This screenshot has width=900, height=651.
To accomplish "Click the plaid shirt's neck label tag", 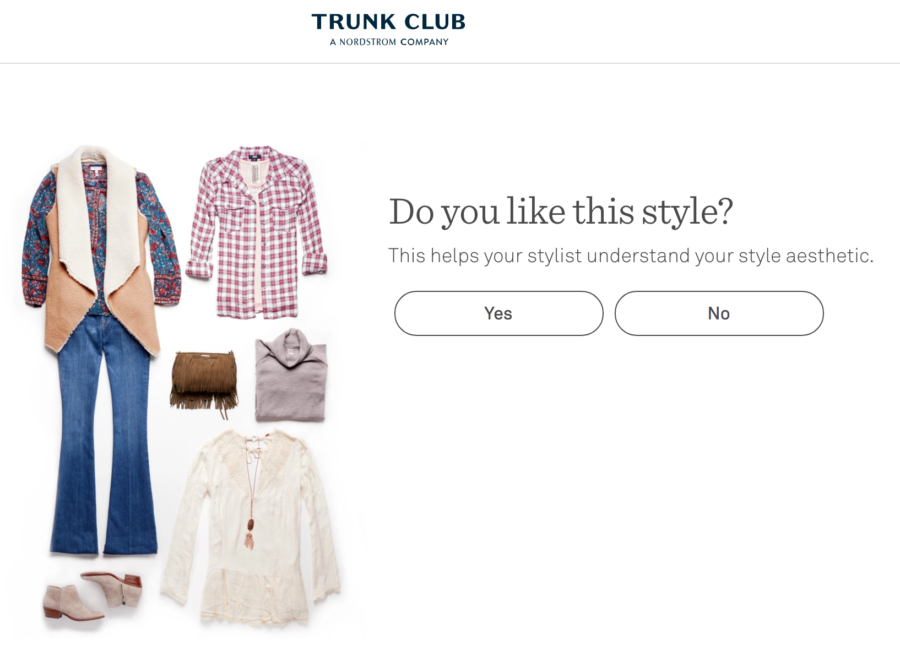I will click(254, 156).
